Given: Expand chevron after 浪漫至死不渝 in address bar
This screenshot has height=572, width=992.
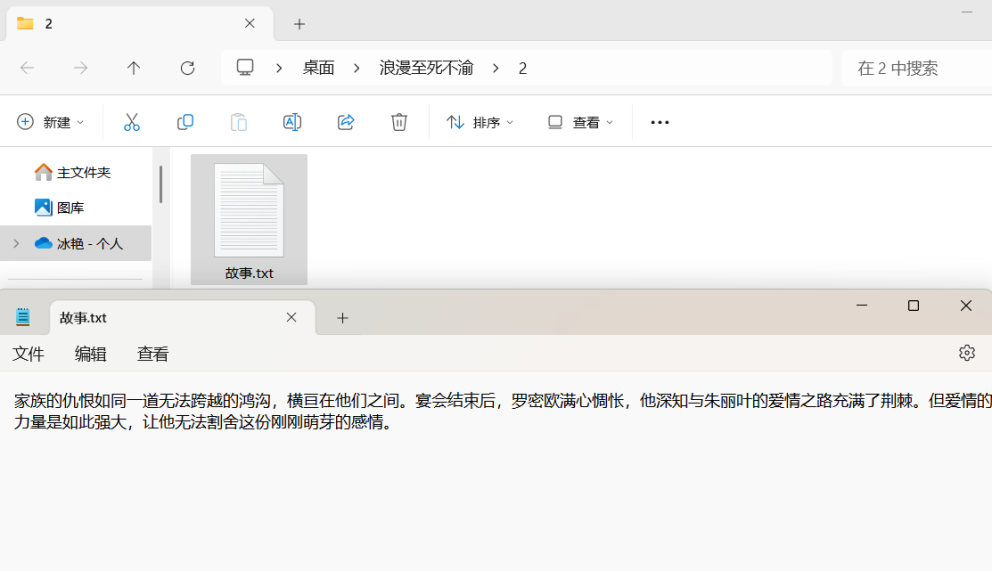Looking at the screenshot, I should pos(496,68).
